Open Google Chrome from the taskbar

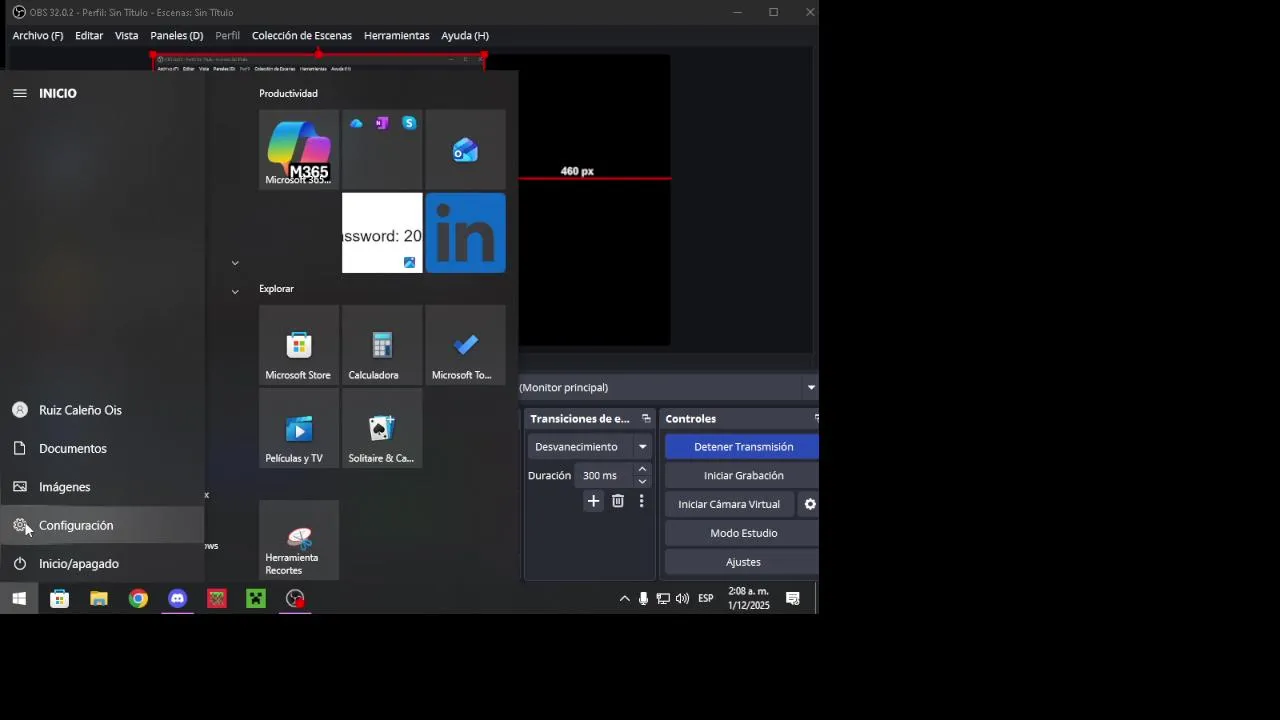point(138,599)
